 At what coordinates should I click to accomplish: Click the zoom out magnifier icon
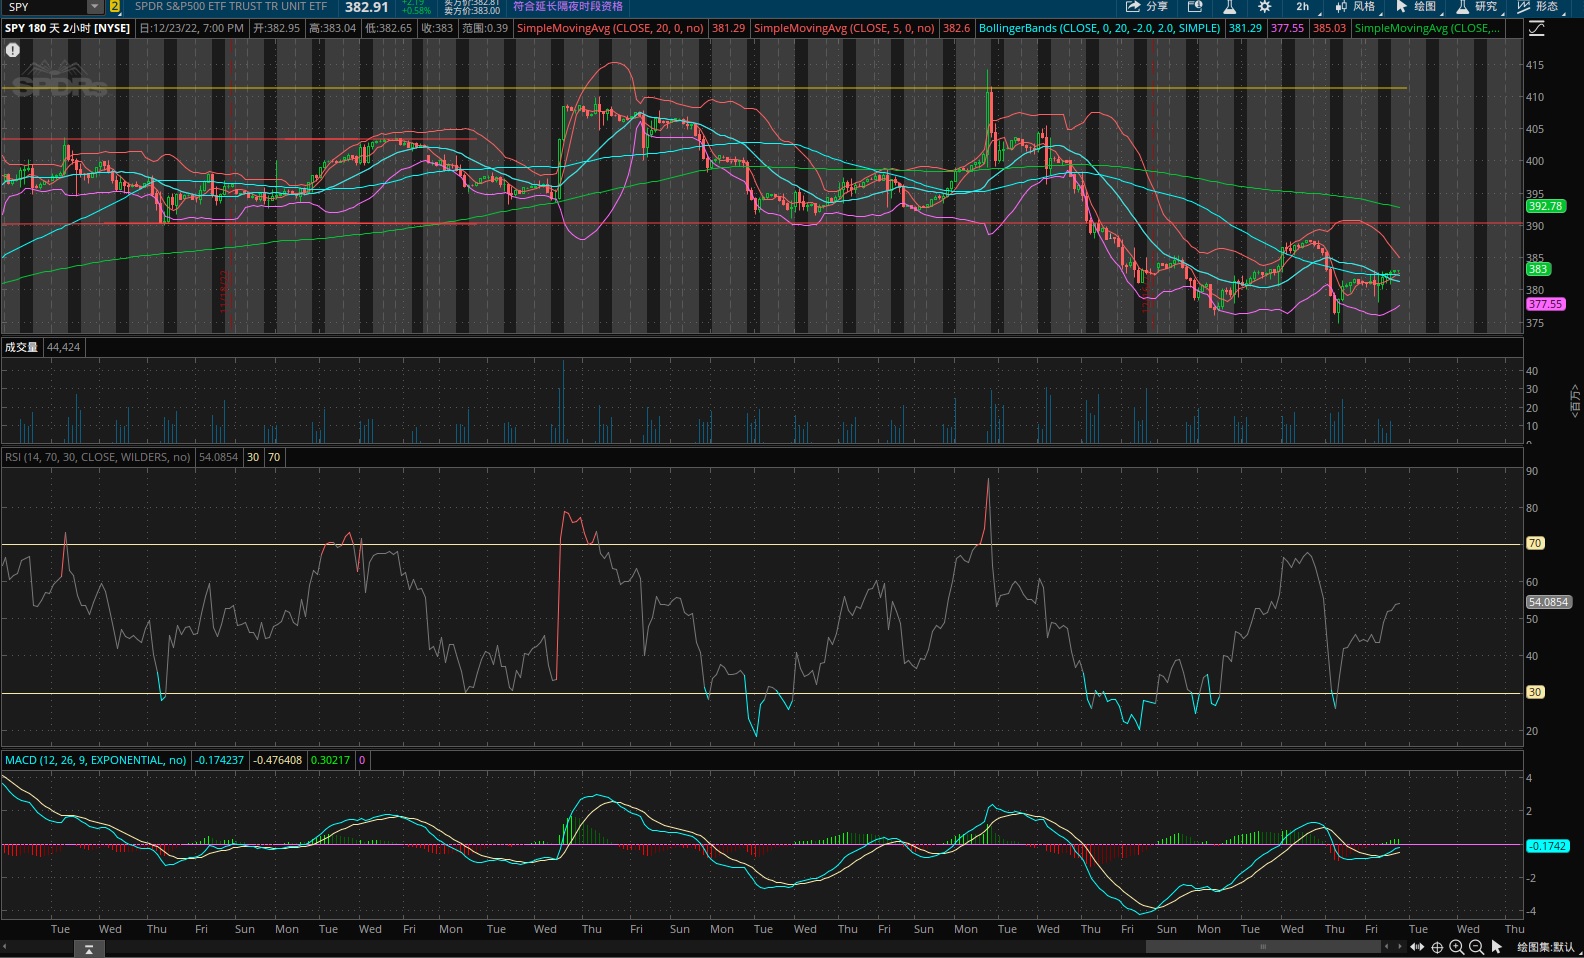[1476, 947]
